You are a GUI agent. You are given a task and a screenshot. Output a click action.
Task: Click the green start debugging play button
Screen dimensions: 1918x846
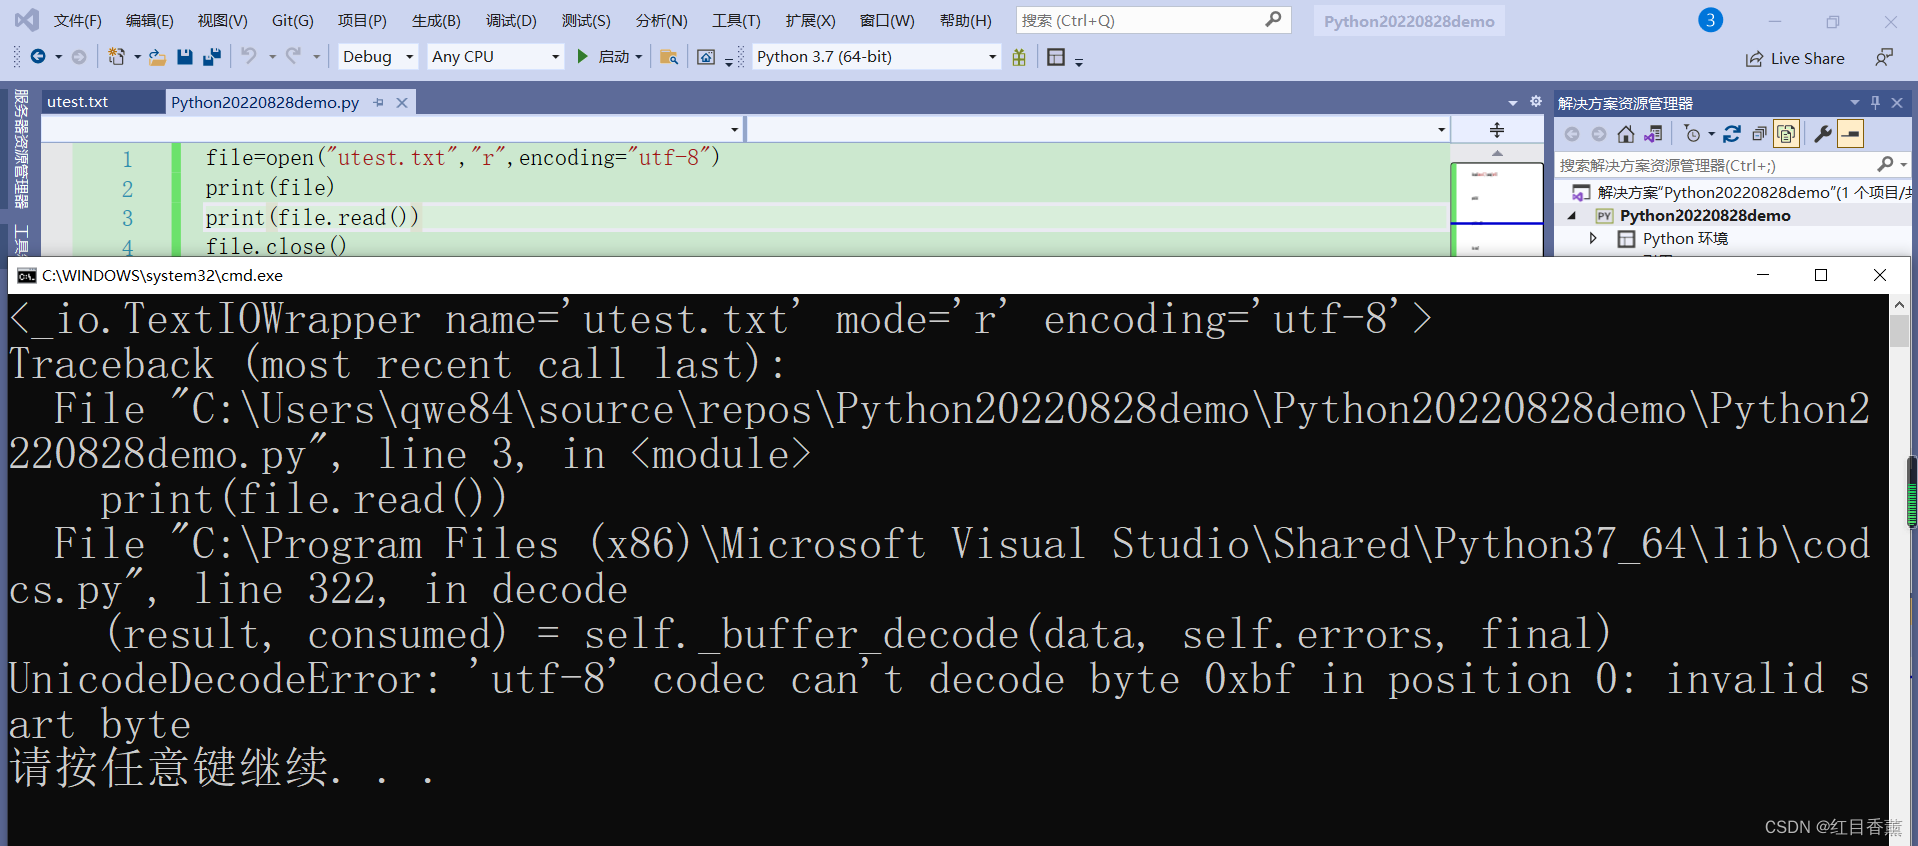582,57
